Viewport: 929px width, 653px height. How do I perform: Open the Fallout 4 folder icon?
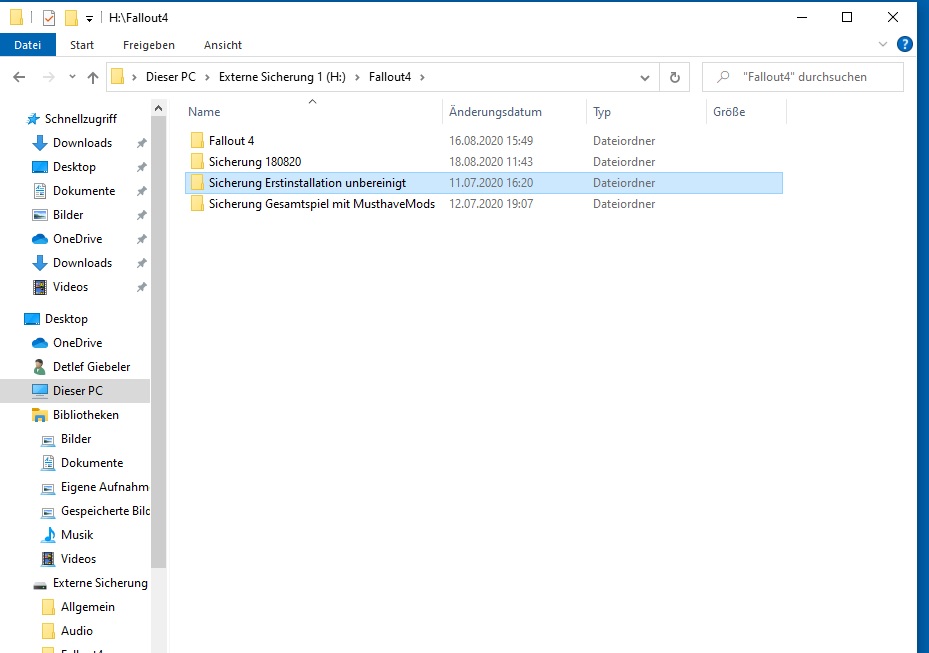(197, 141)
